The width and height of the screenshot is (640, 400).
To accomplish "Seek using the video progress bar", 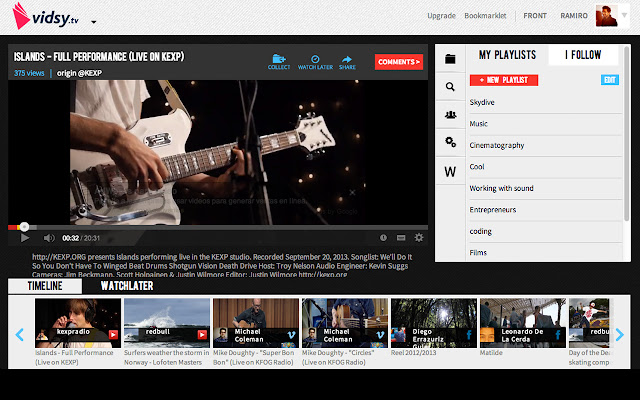I will click(x=218, y=227).
